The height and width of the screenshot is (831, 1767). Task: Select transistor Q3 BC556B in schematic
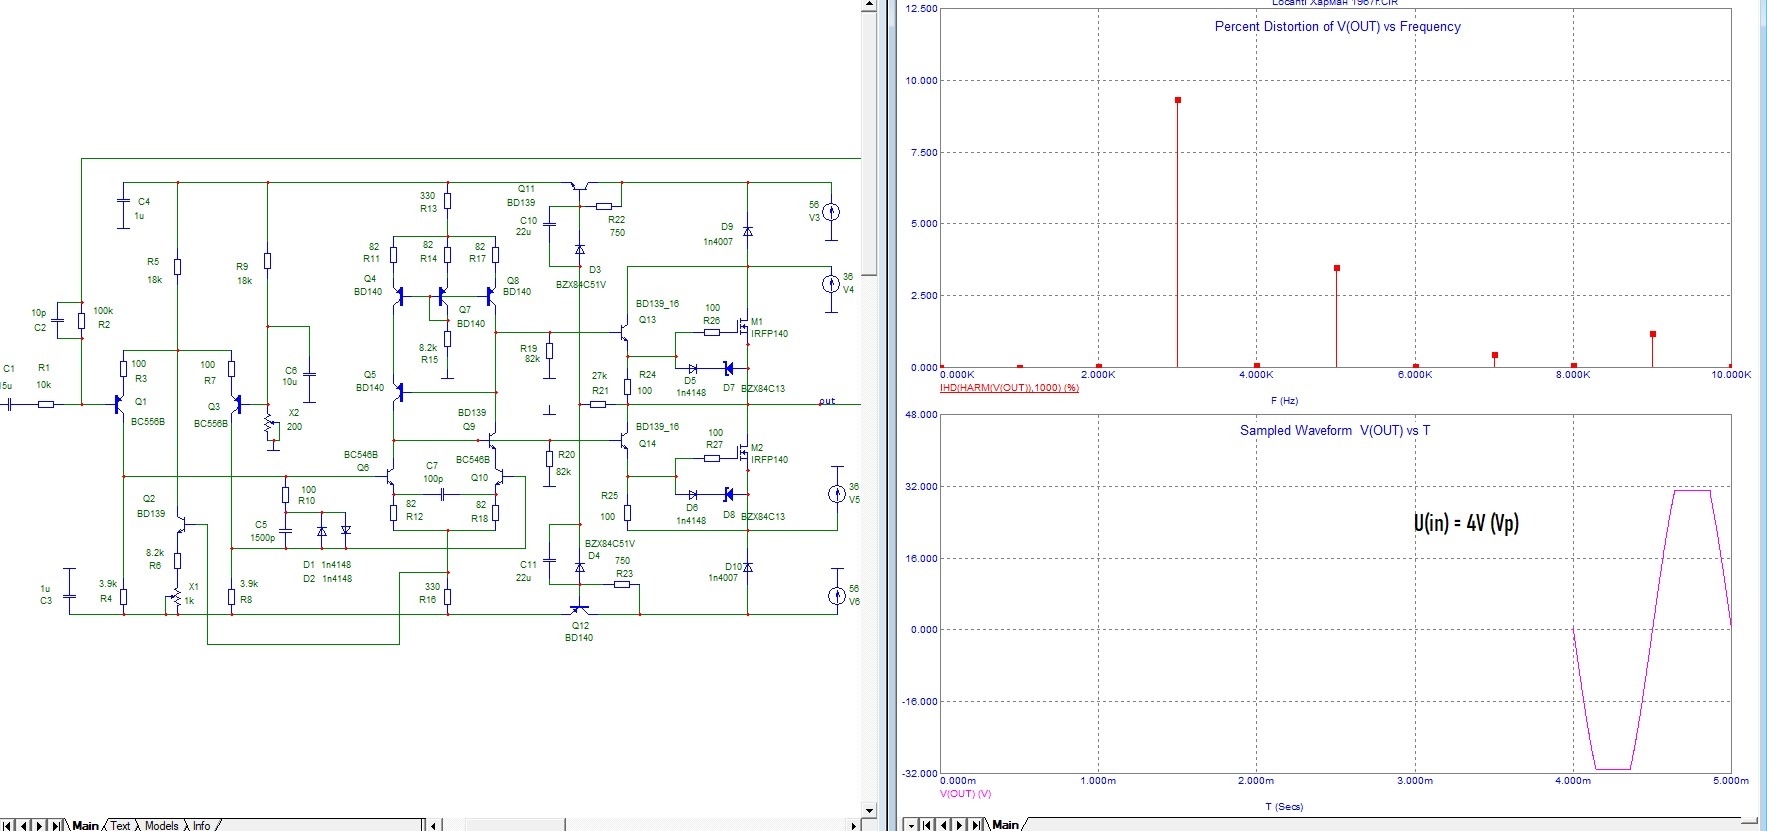(236, 404)
